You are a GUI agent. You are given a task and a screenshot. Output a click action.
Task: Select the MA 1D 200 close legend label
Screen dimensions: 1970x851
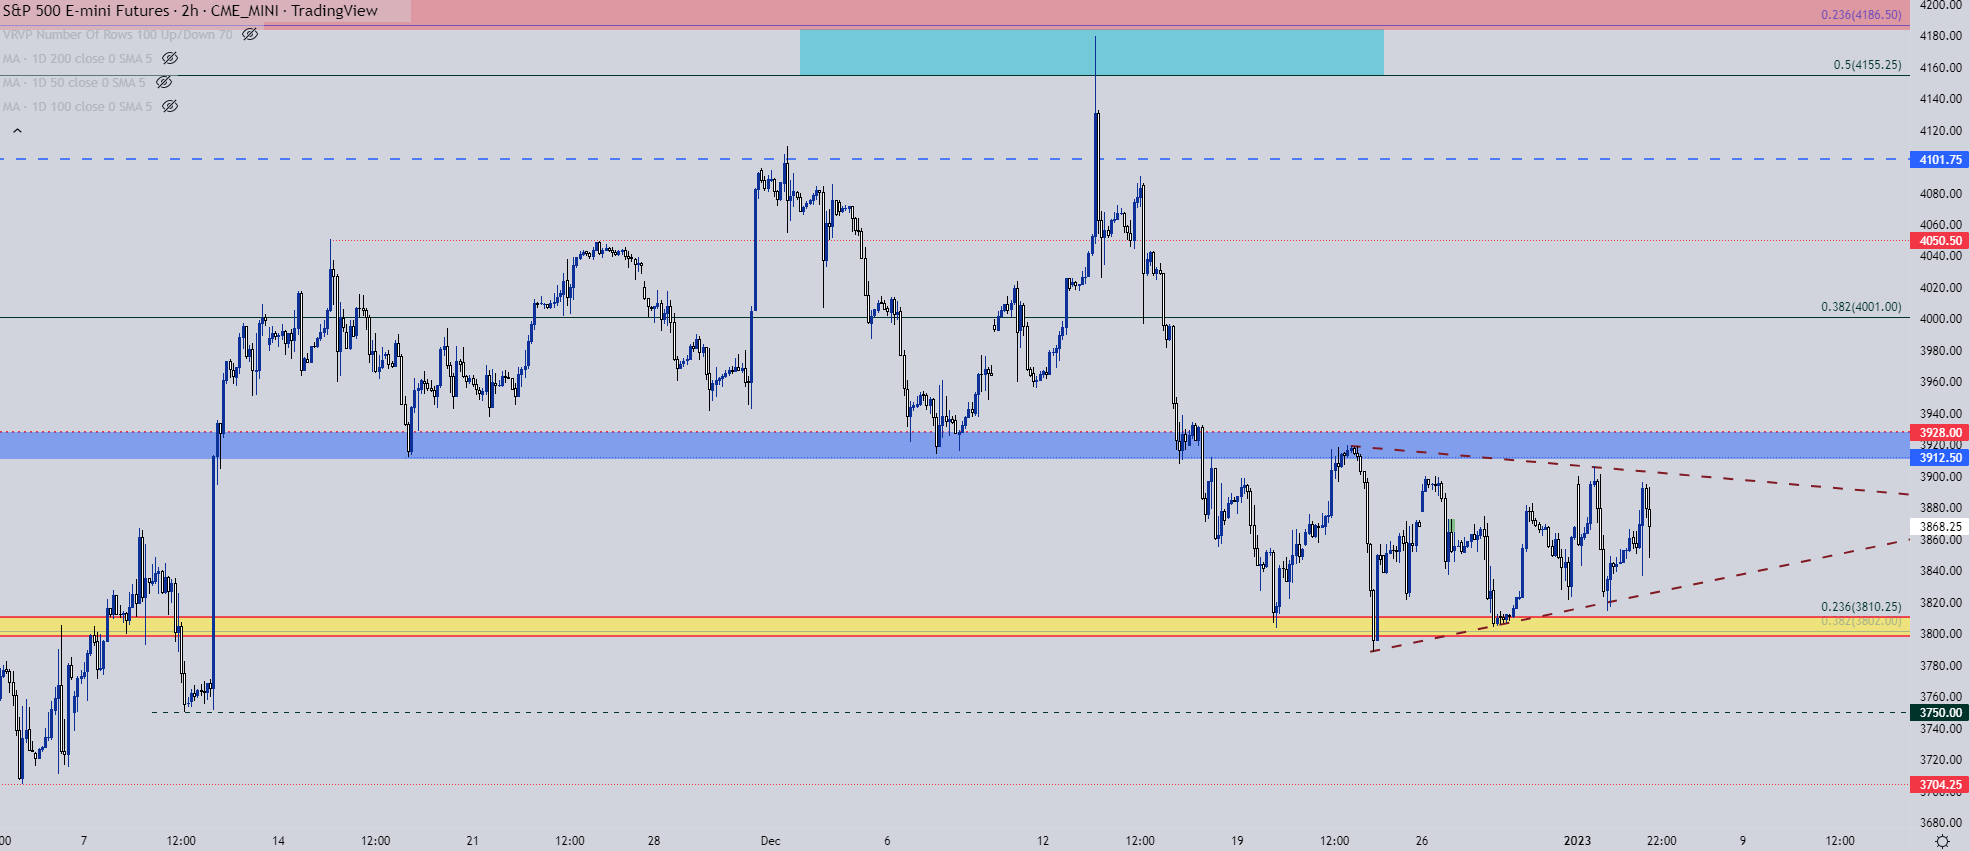click(78, 58)
